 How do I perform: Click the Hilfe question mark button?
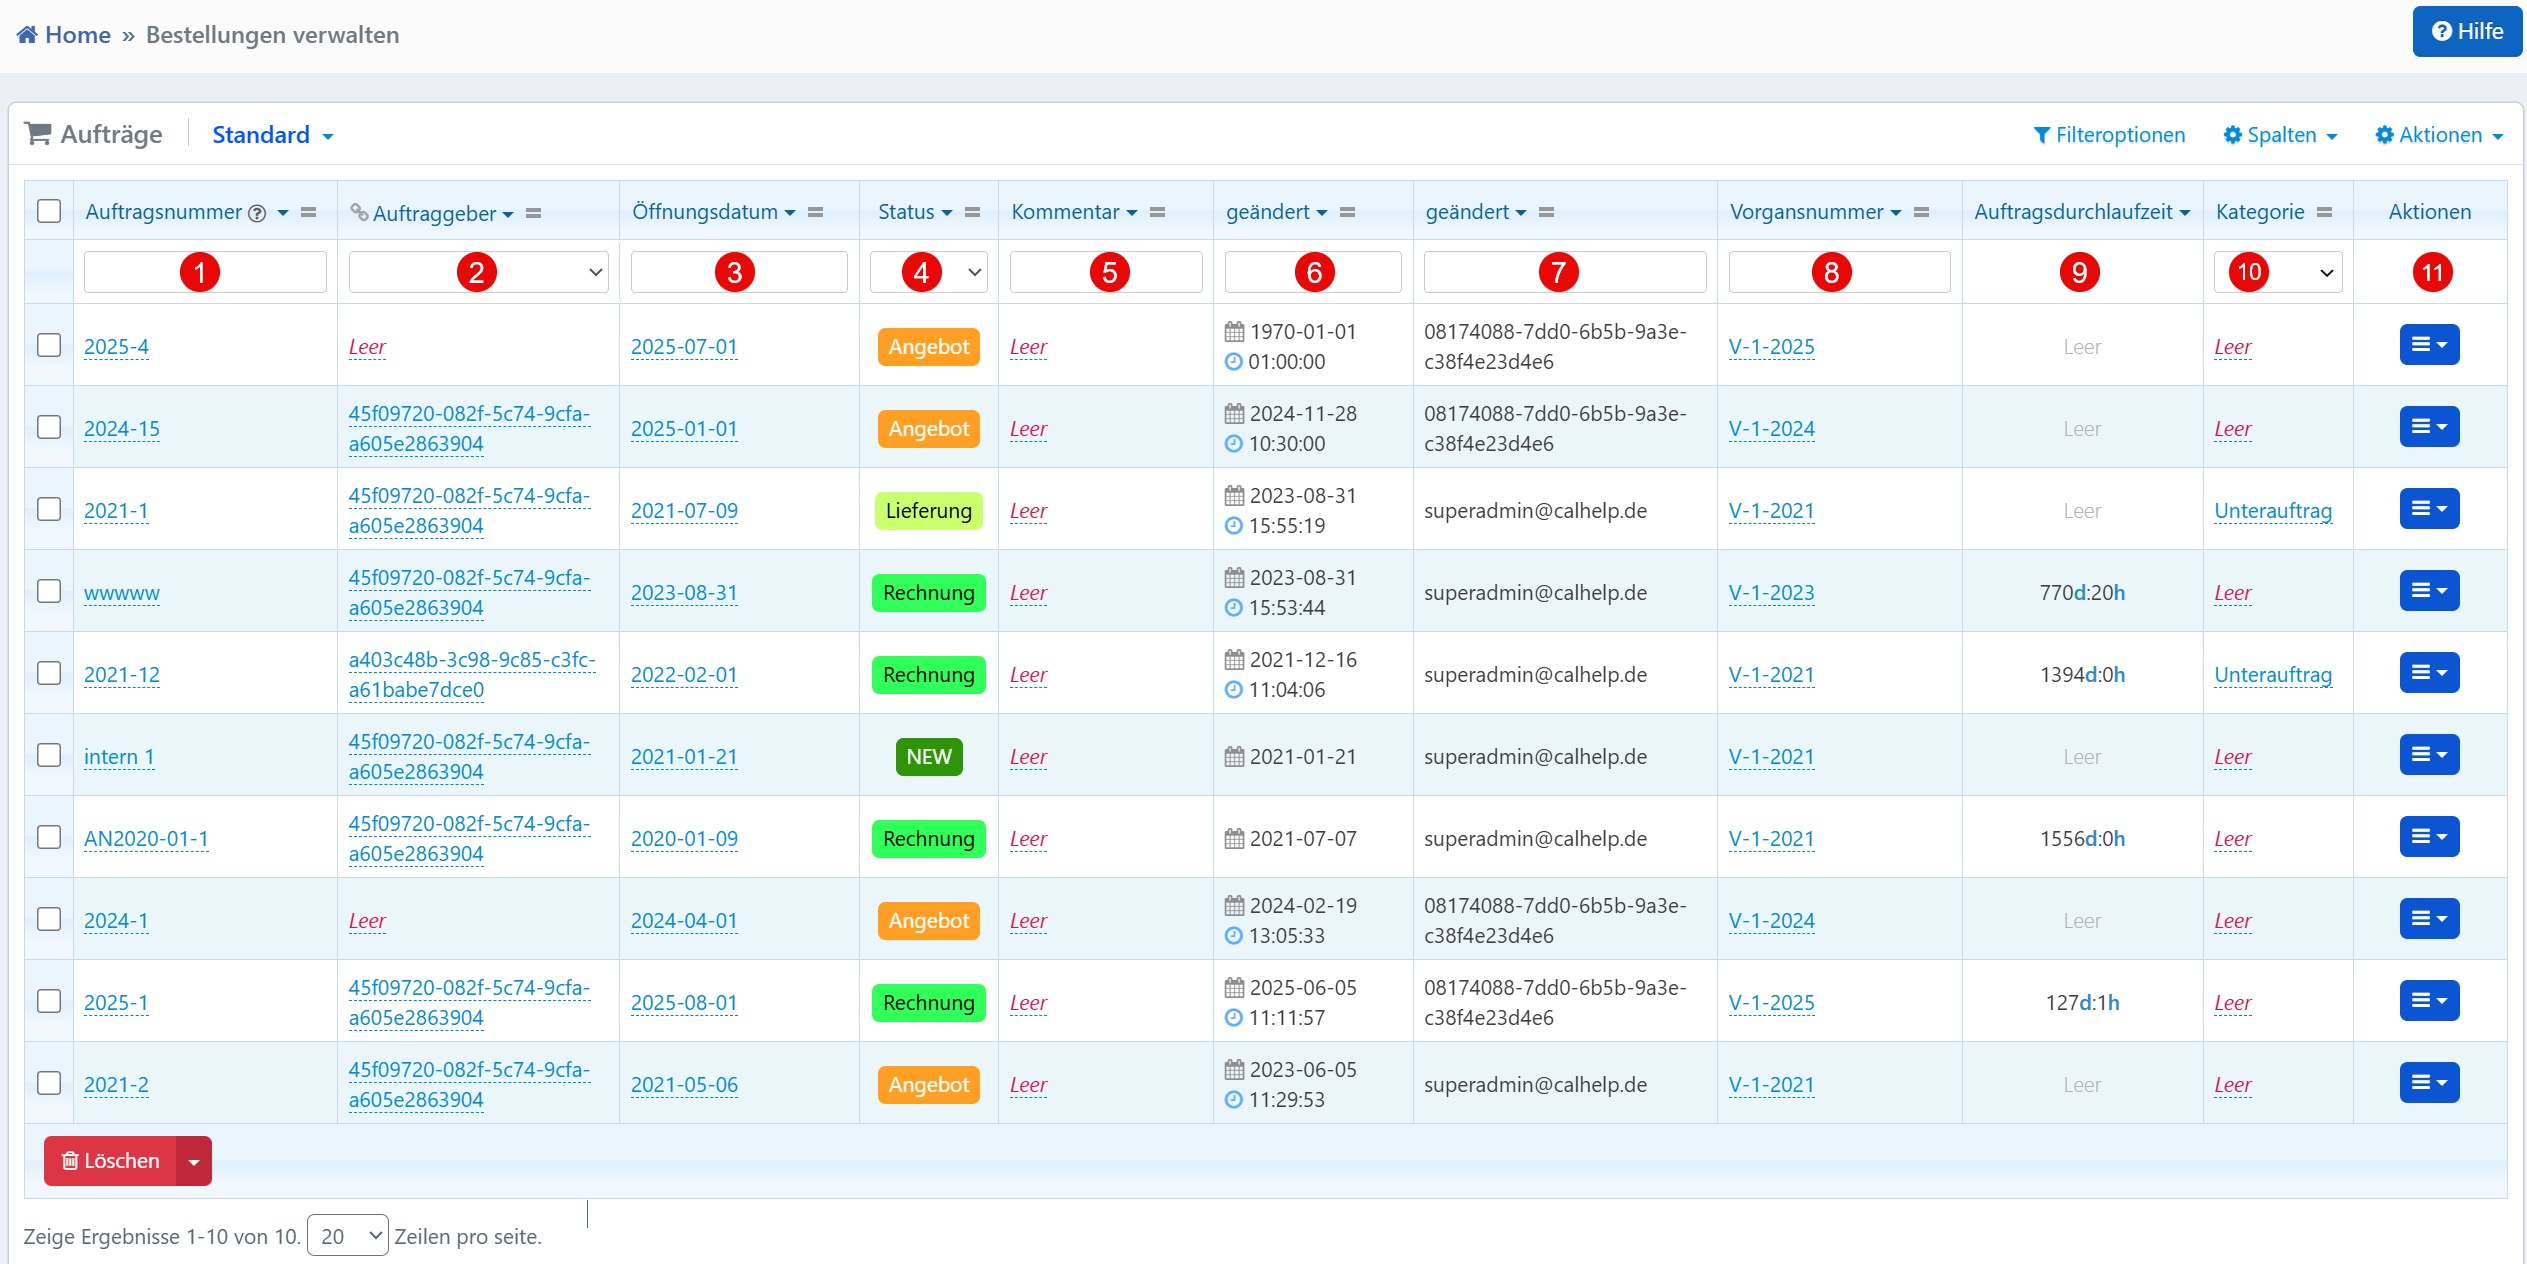point(2466,32)
